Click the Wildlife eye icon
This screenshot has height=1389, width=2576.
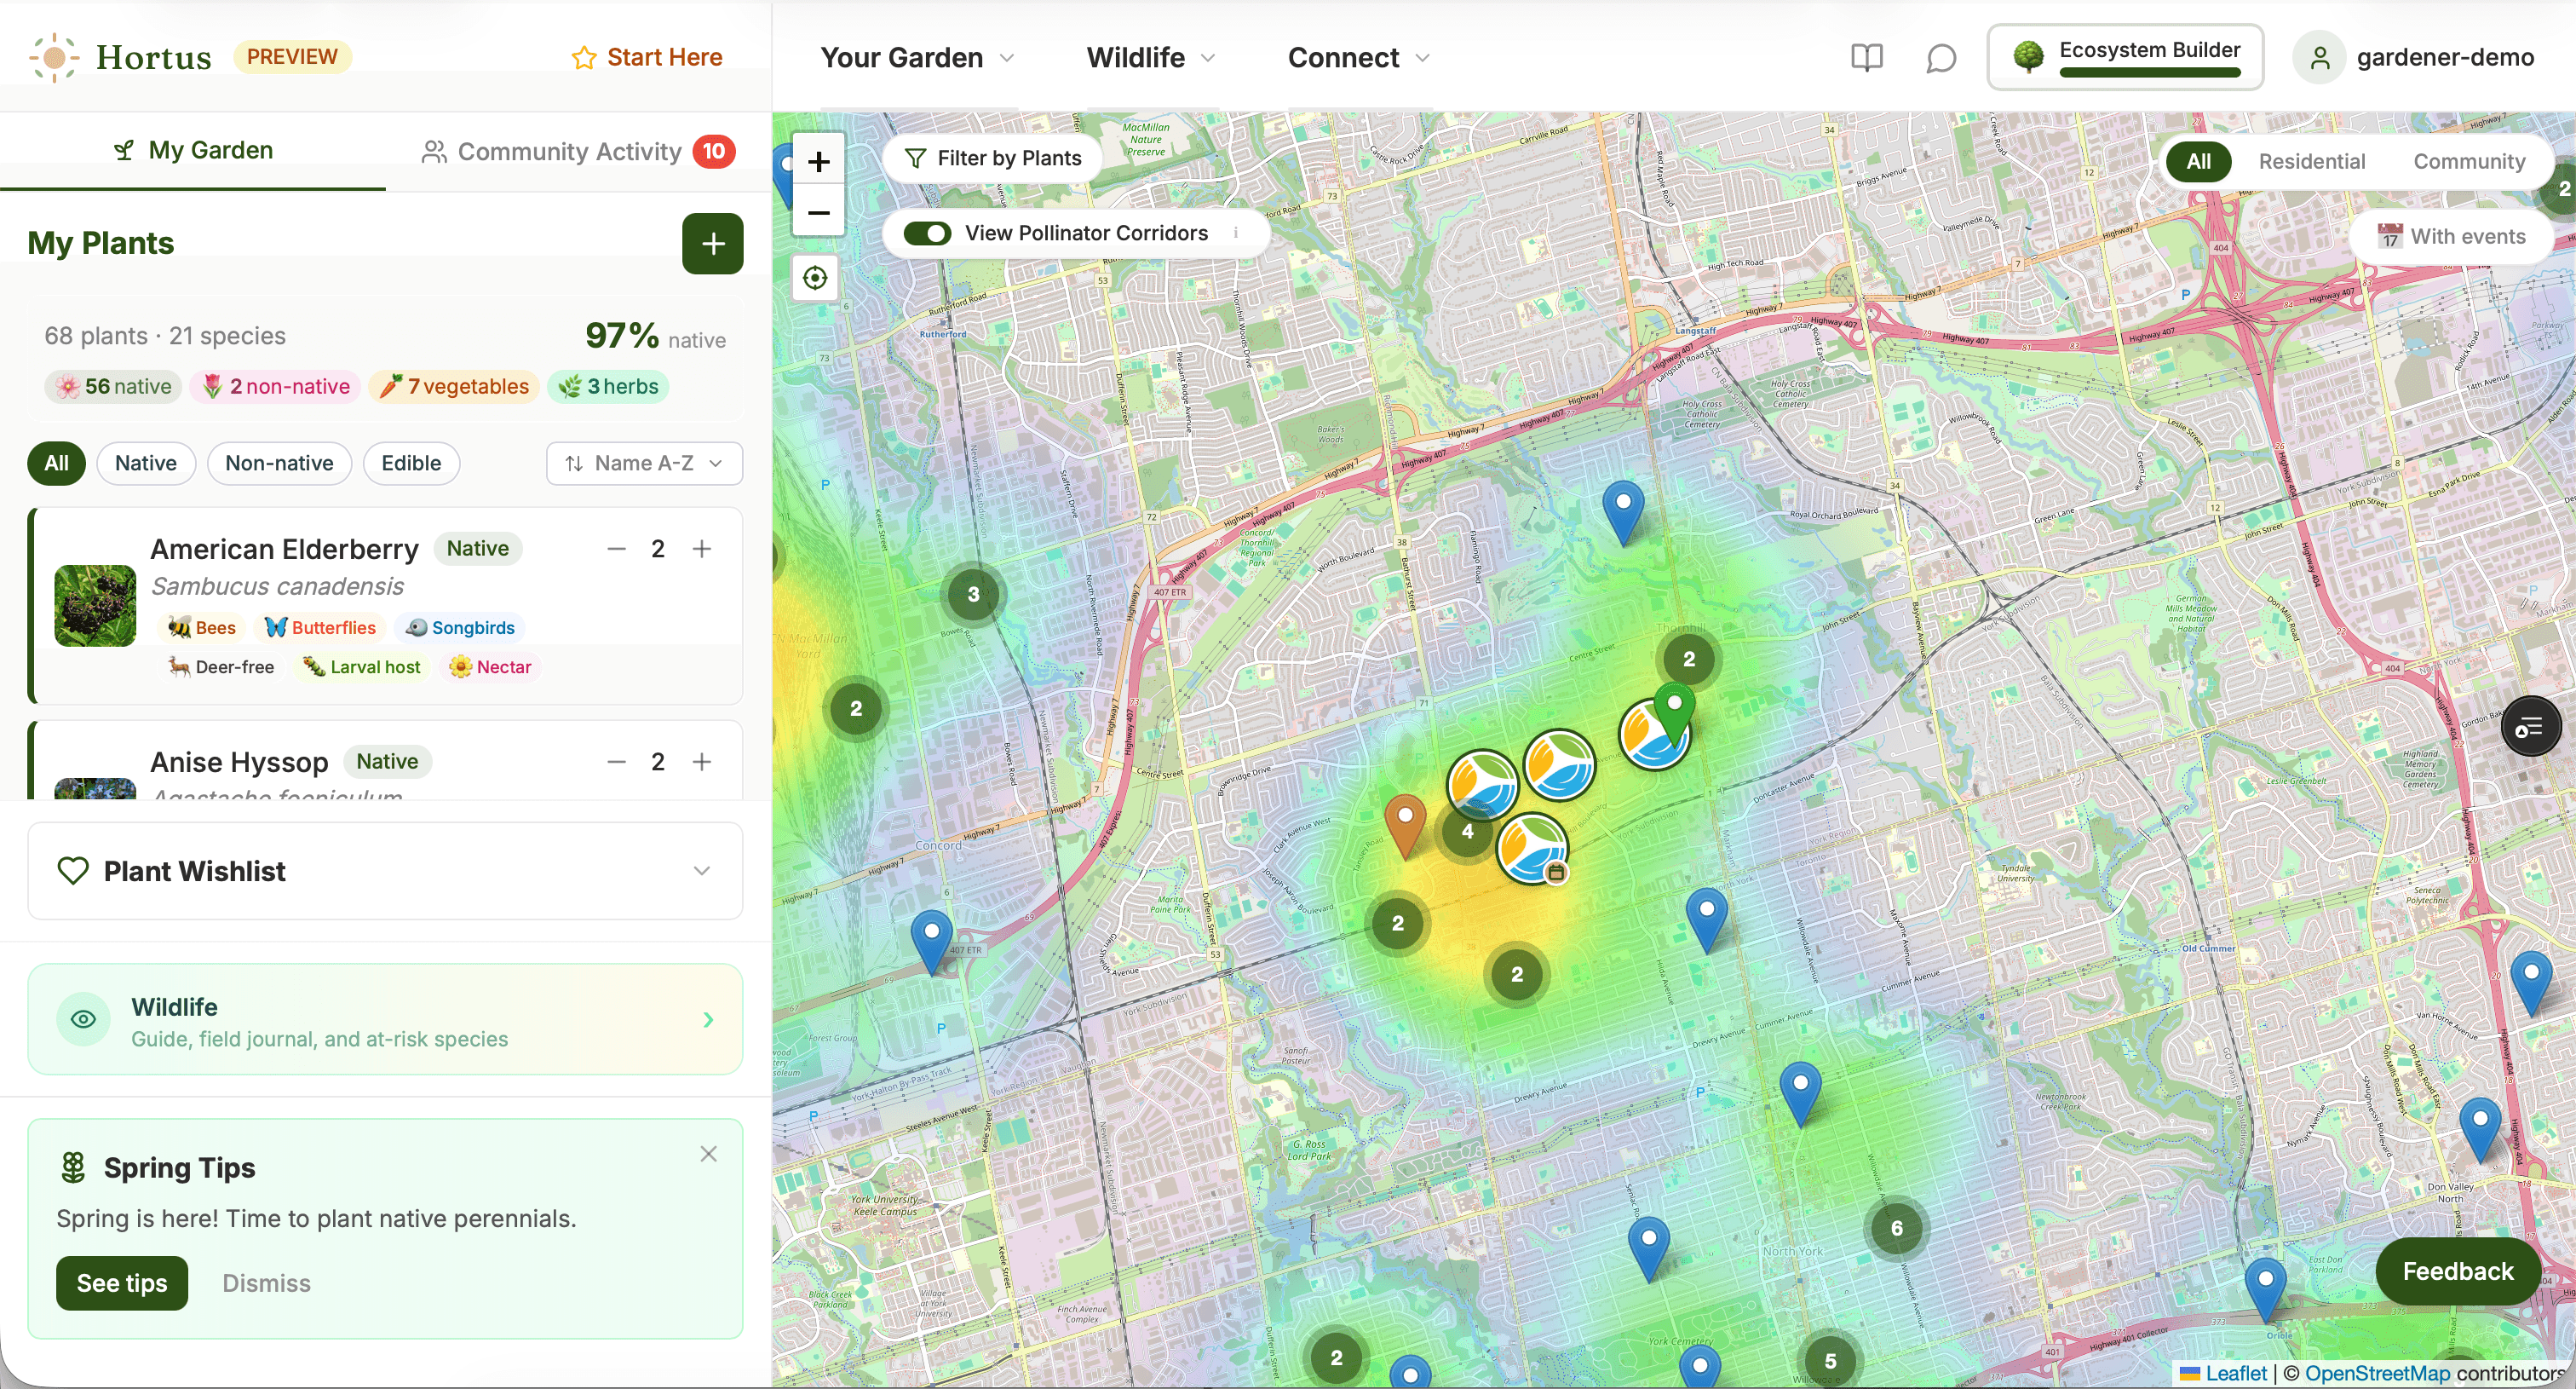[84, 1019]
